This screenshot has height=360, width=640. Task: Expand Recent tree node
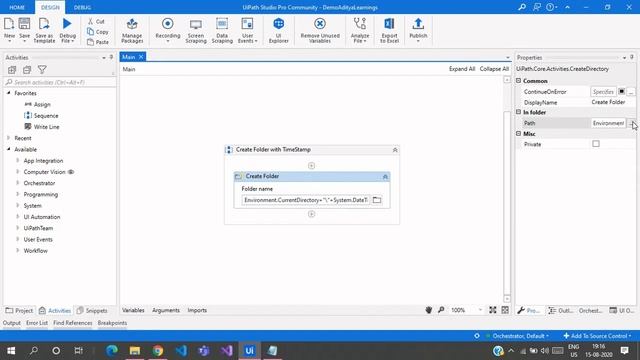pos(9,138)
